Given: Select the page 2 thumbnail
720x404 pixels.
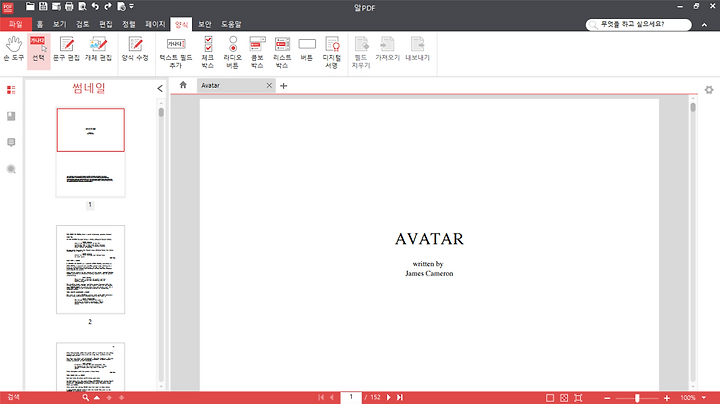Looking at the screenshot, I should [90, 269].
